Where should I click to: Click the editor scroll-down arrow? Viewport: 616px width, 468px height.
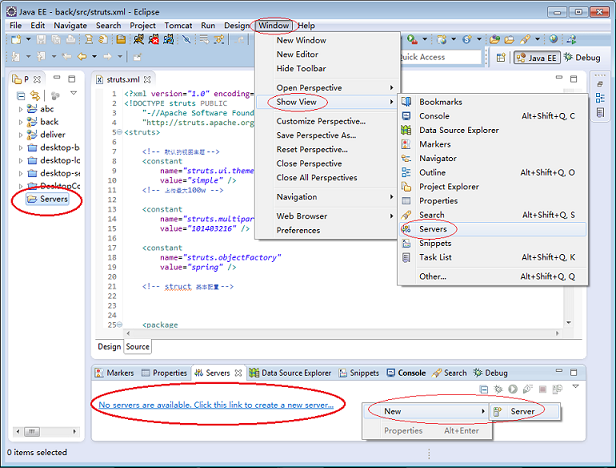tap(569, 323)
